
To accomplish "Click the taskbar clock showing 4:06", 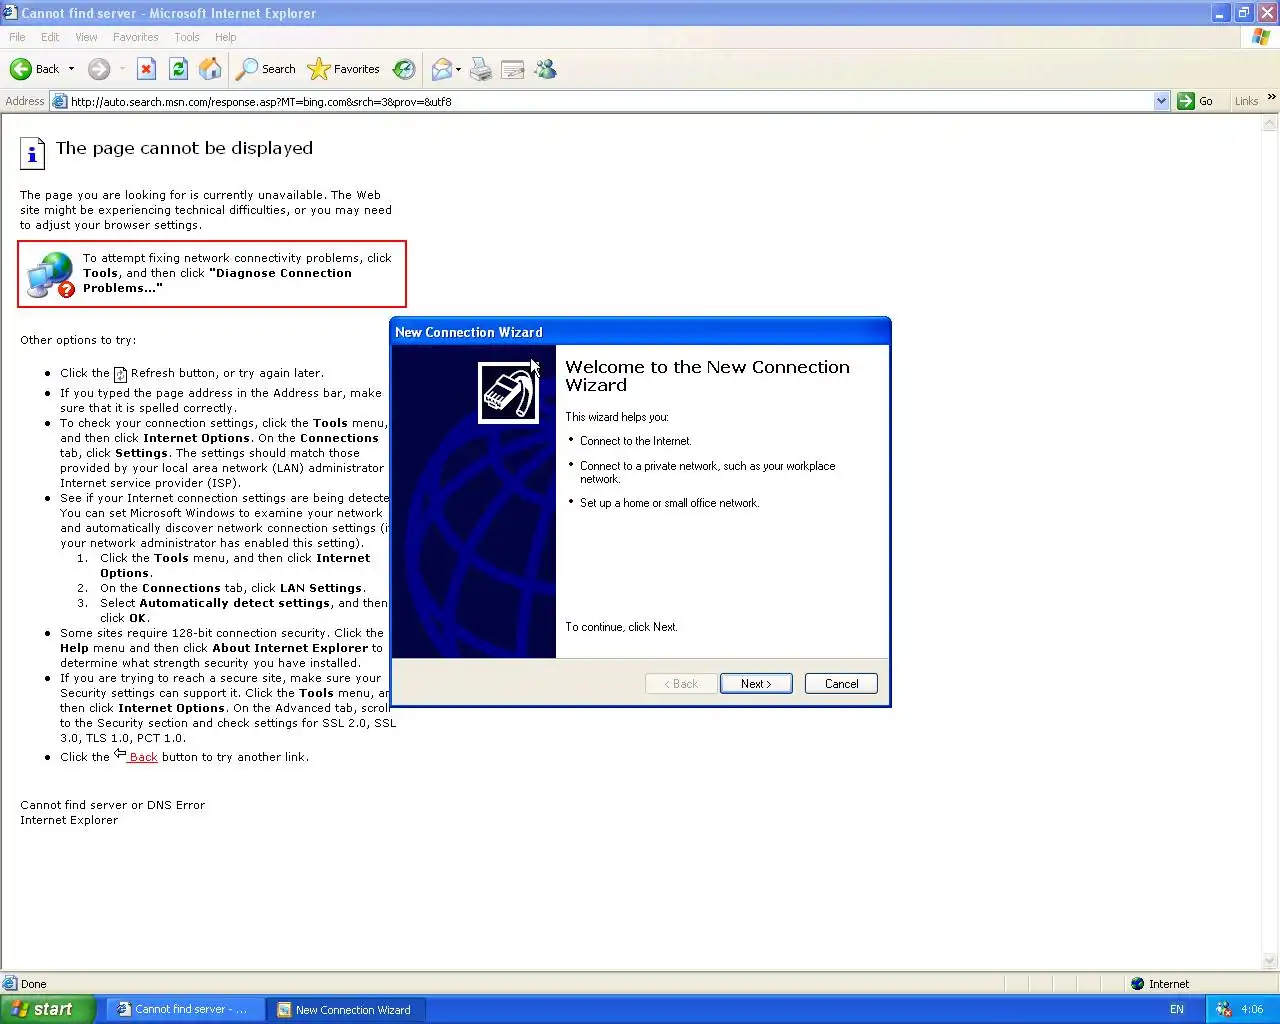I will coord(1252,1009).
